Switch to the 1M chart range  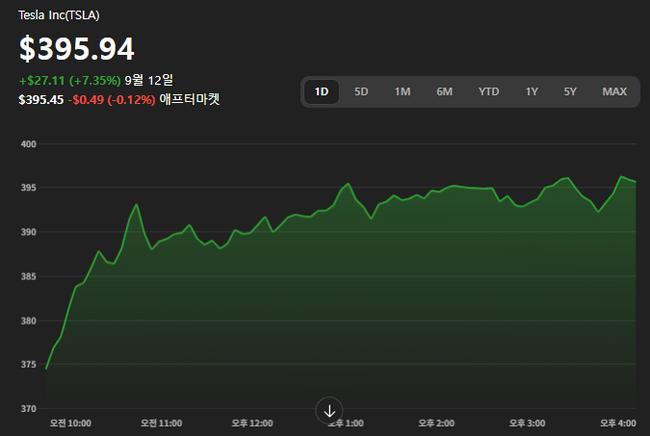click(x=402, y=92)
